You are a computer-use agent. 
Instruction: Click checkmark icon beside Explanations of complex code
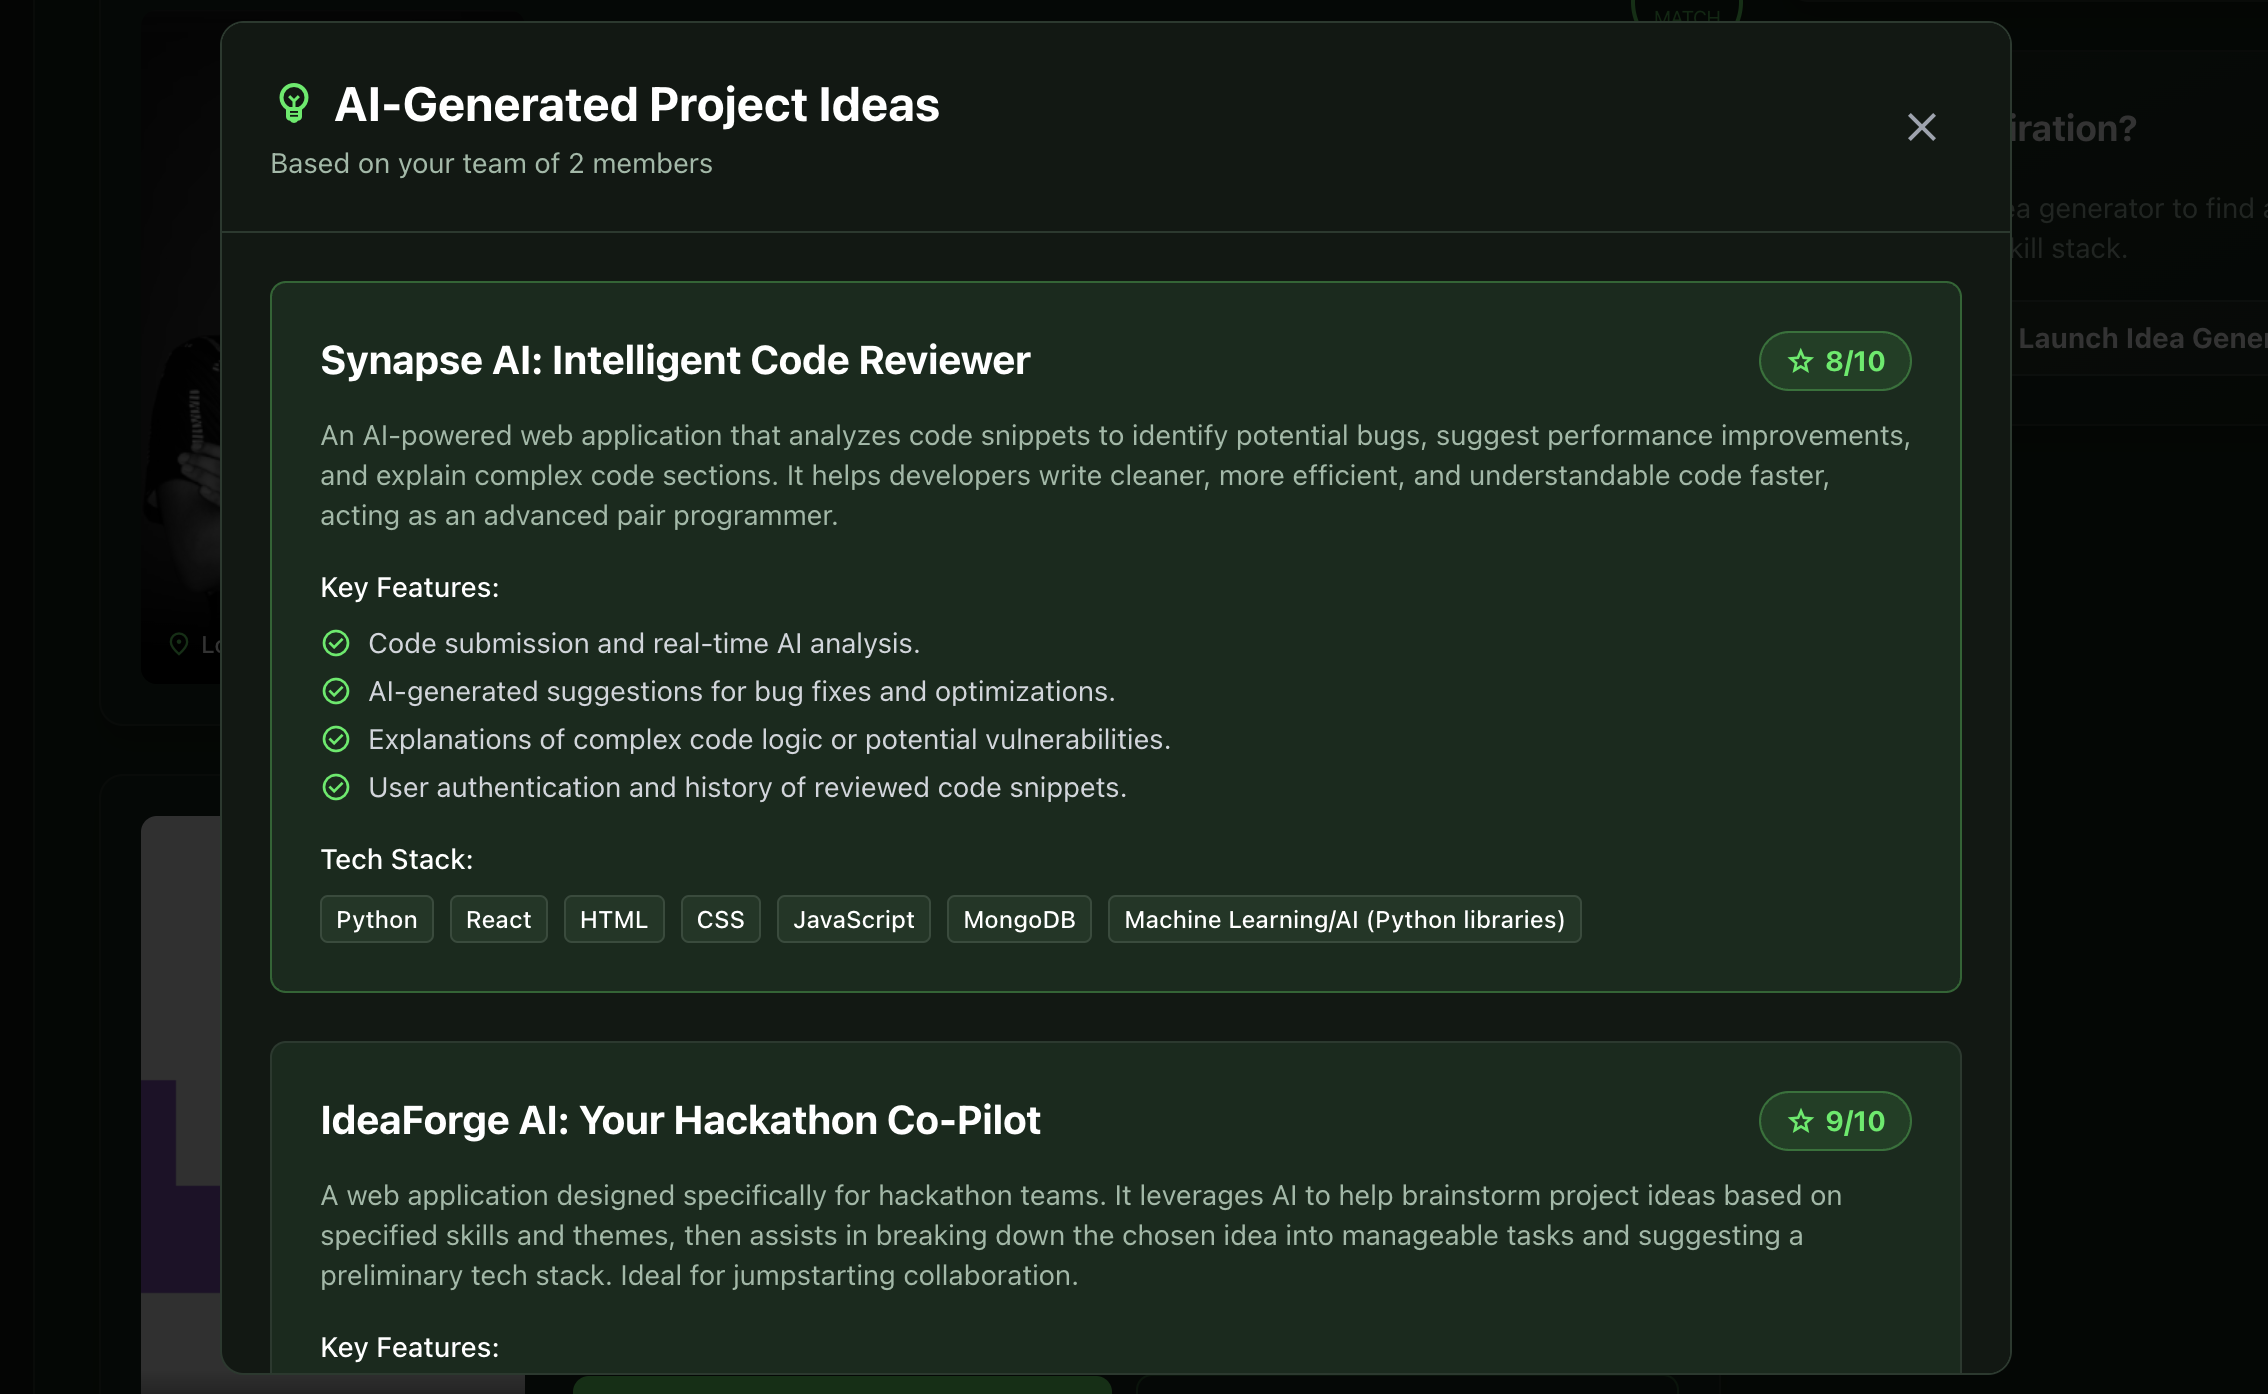point(336,739)
